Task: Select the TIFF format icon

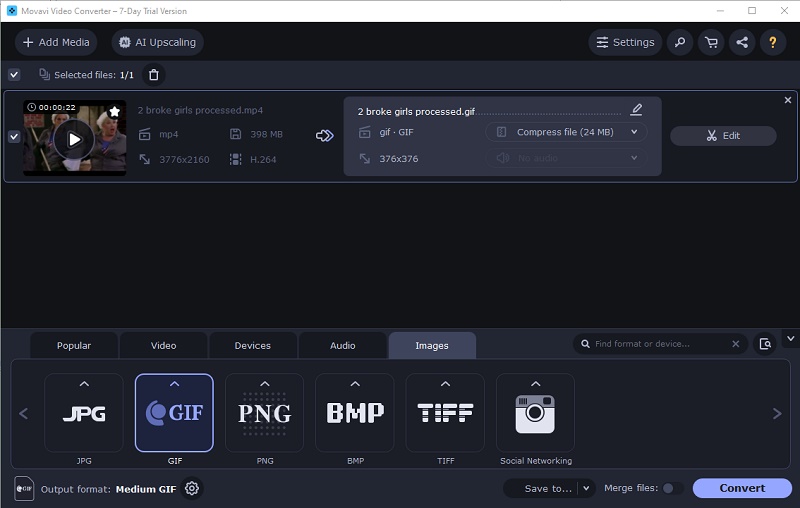Action: [x=445, y=413]
